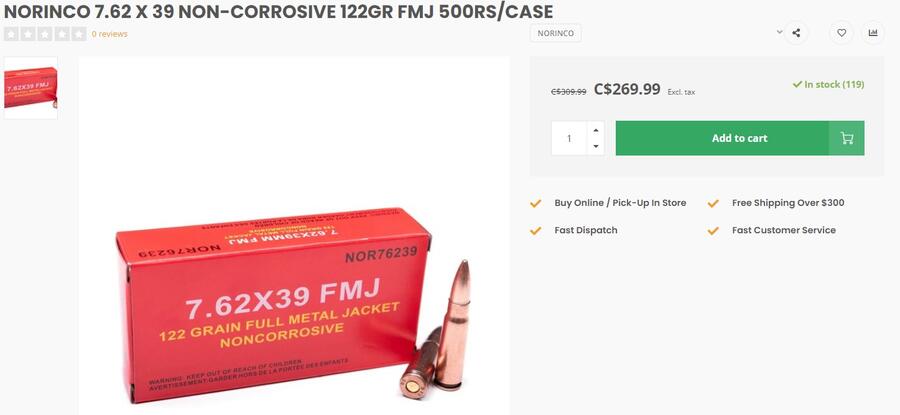The width and height of the screenshot is (900, 415).
Task: Click the main product image
Action: click(294, 235)
